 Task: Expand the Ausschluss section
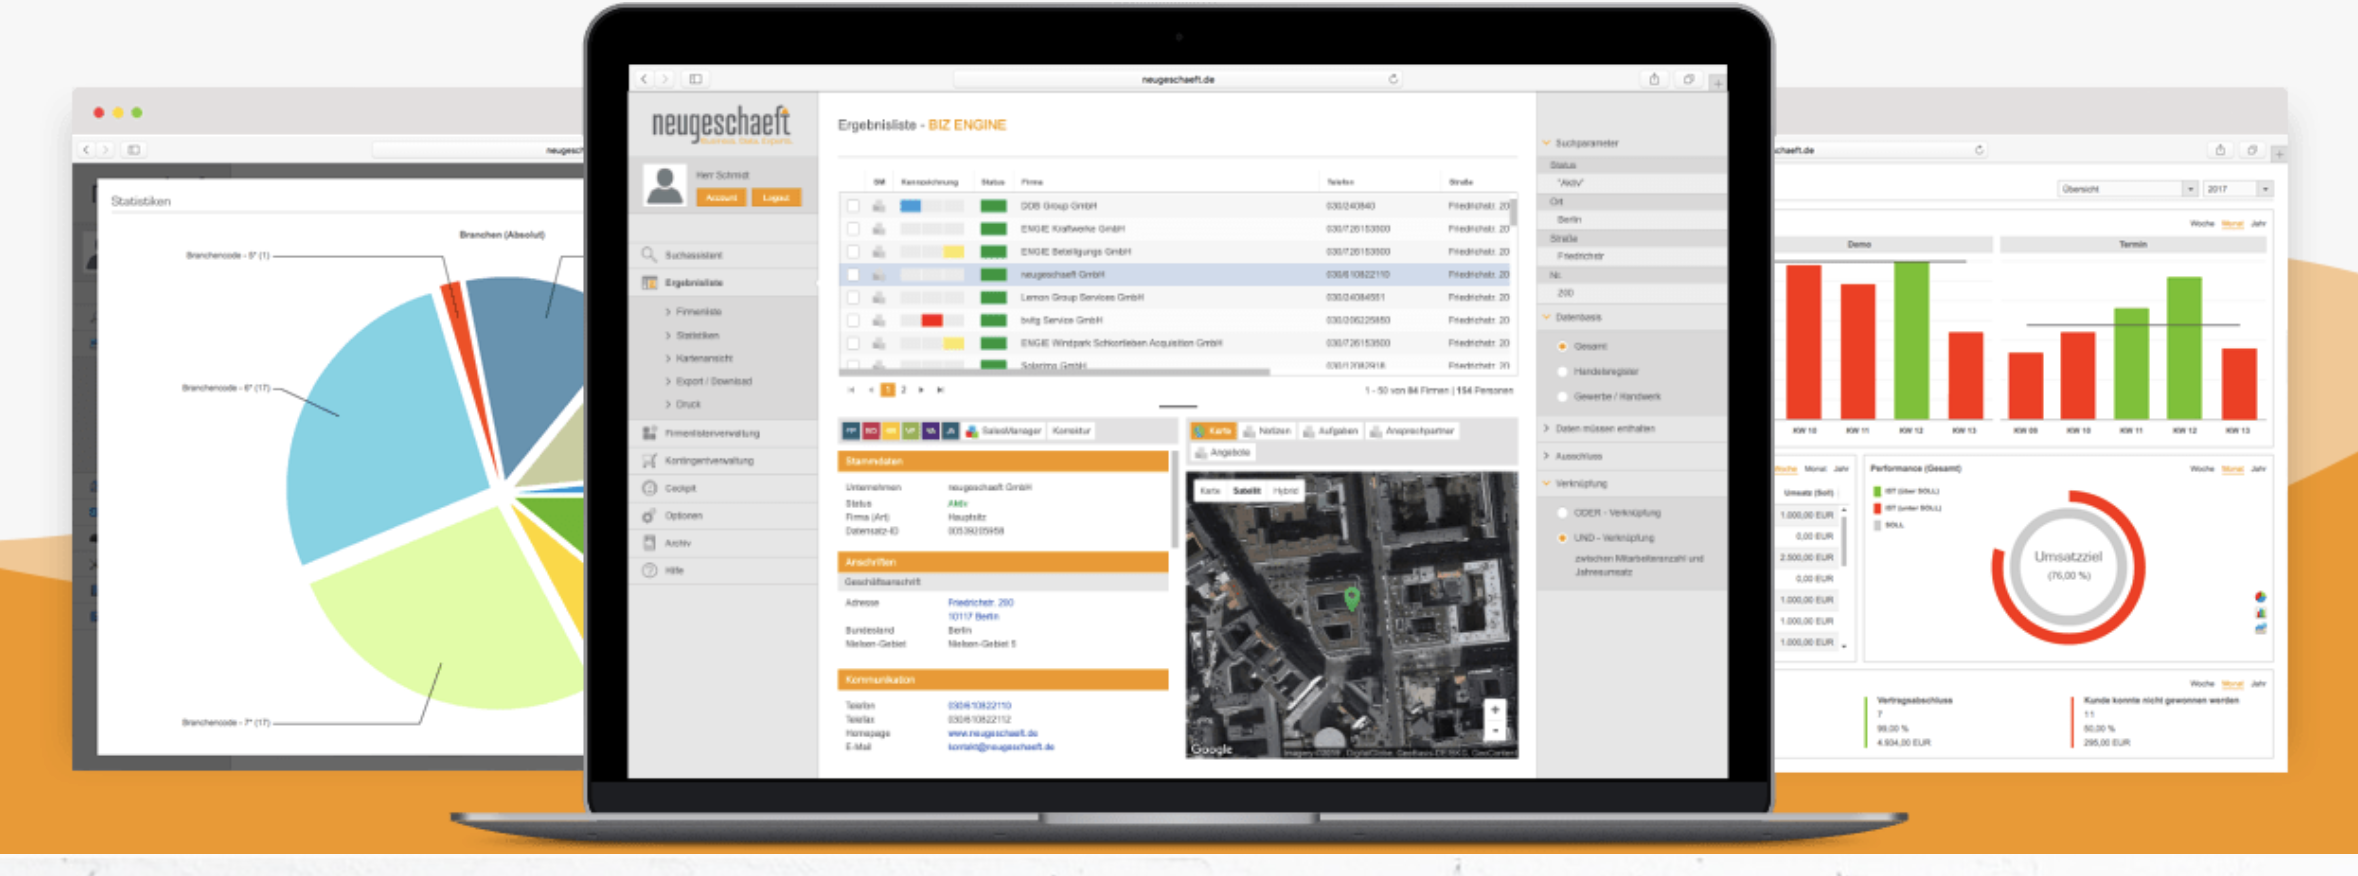tap(1546, 456)
